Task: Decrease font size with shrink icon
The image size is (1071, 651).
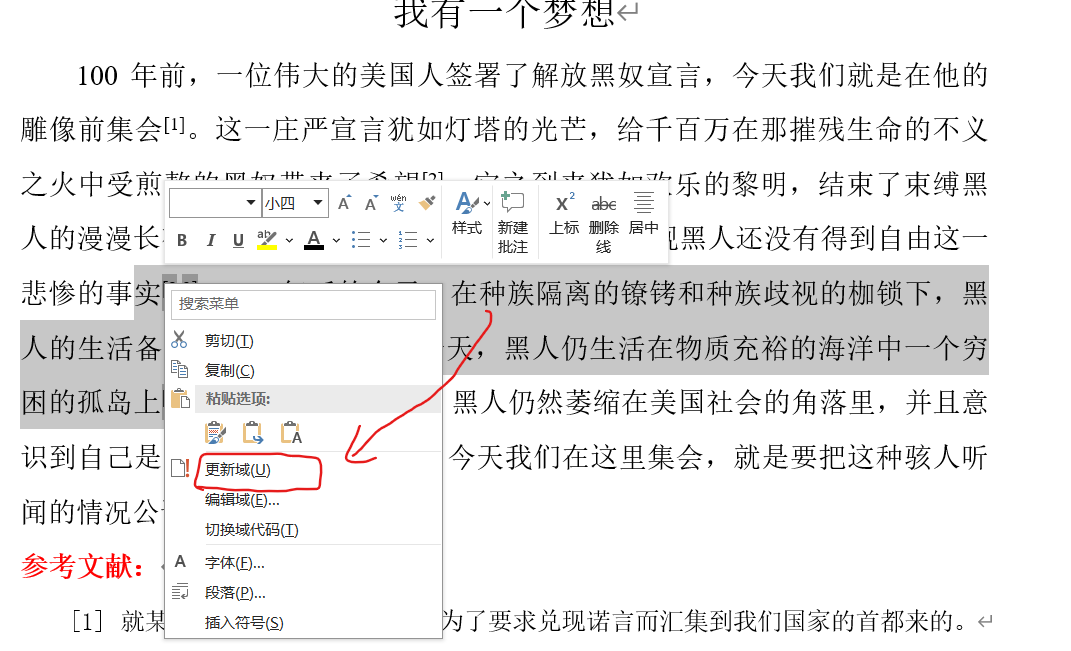Action: [371, 203]
